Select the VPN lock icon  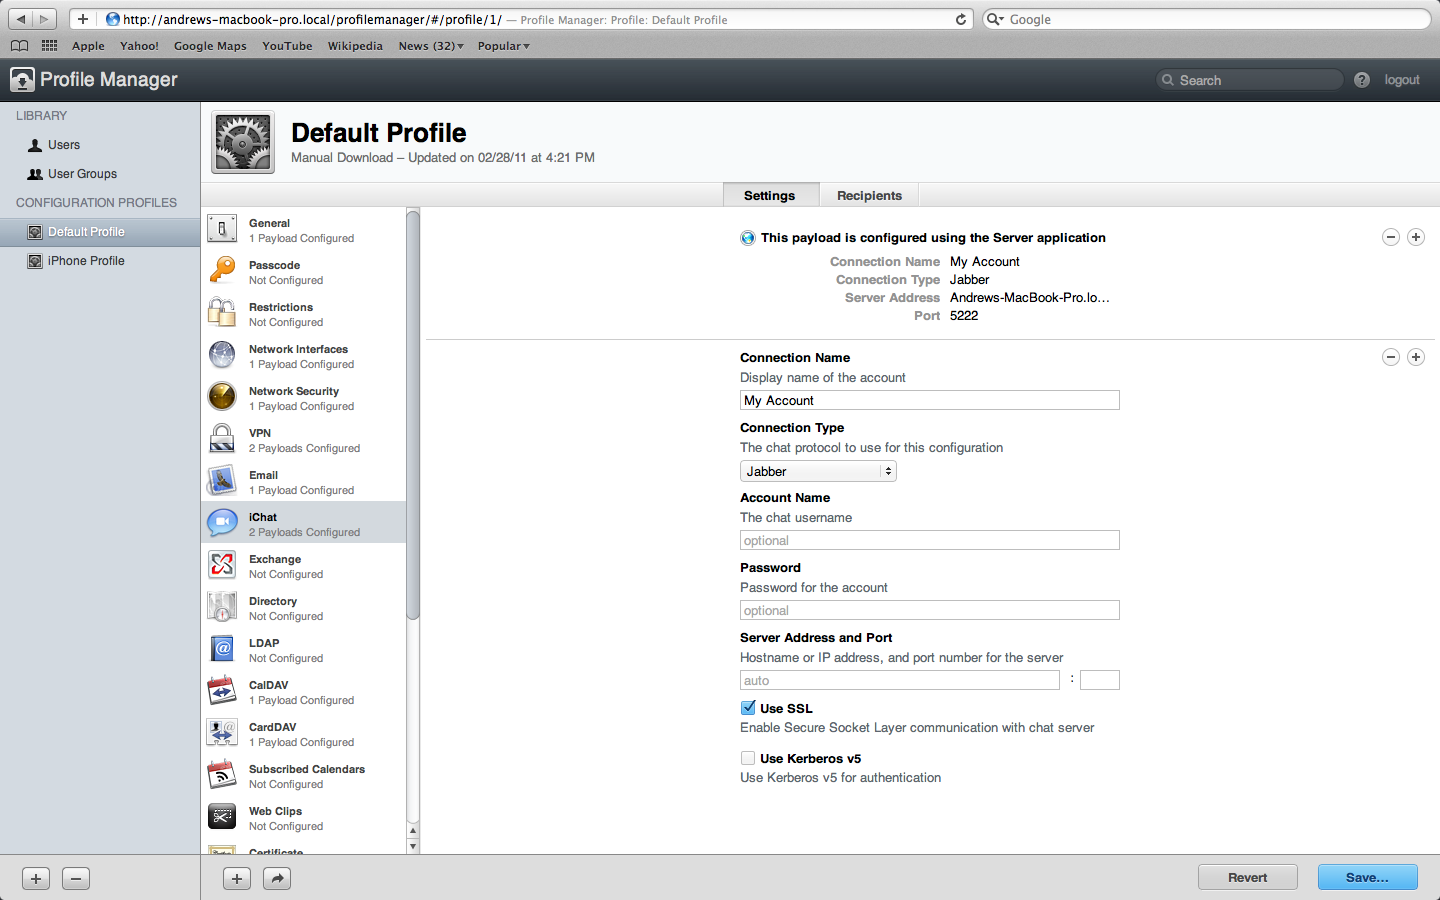[x=222, y=439]
